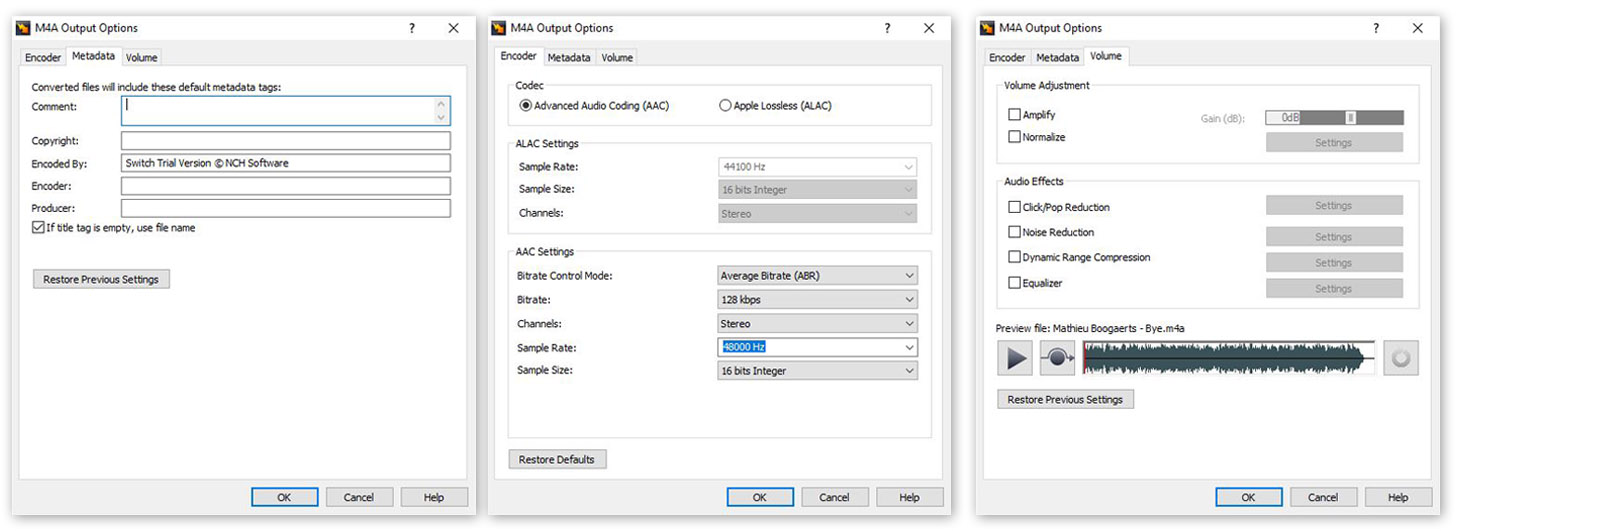Select Metadata tab in Metadata dialog
Viewport: 1600px width, 531px height.
pos(93,56)
